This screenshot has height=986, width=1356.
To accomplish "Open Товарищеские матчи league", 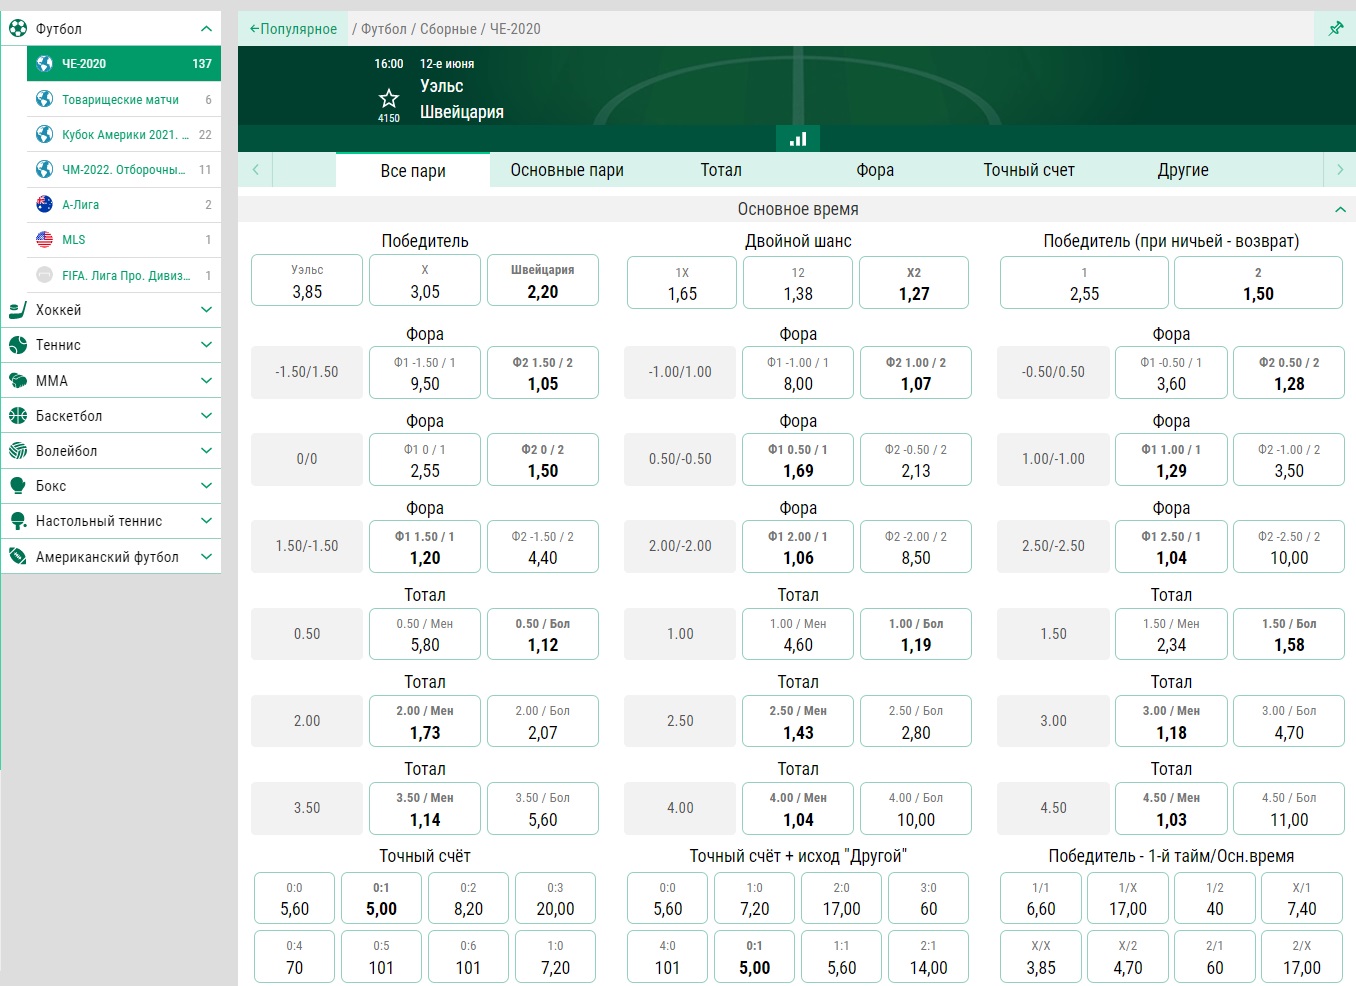I will coord(124,99).
